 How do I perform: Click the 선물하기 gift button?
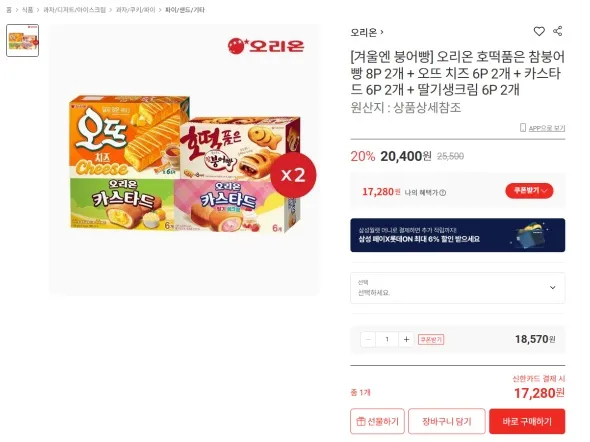pos(377,421)
